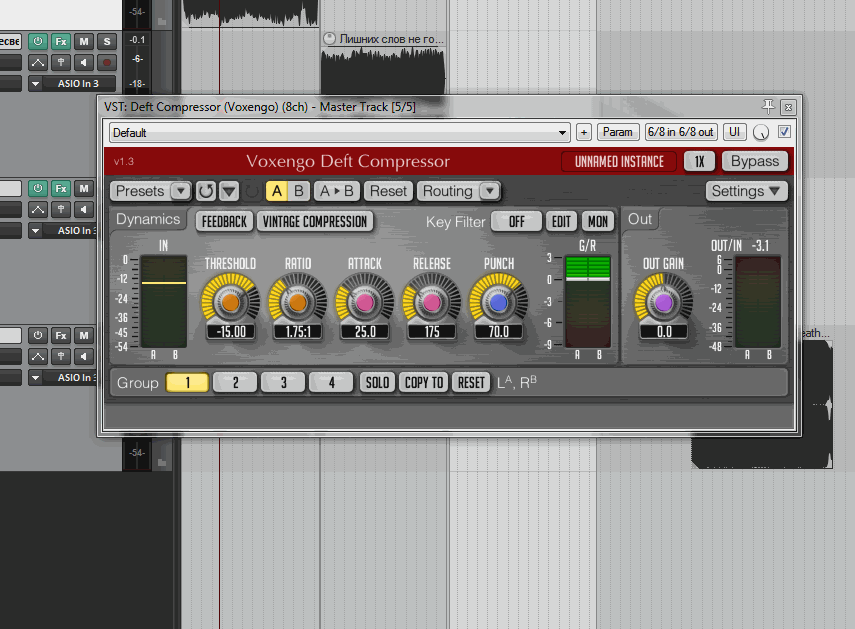Viewport: 855px width, 629px height.
Task: Open the Param menu button
Action: [617, 132]
